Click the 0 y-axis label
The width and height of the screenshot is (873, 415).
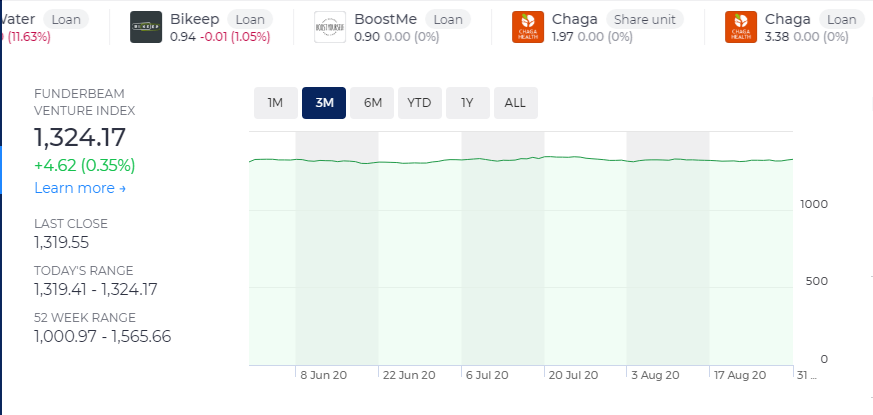pos(824,359)
